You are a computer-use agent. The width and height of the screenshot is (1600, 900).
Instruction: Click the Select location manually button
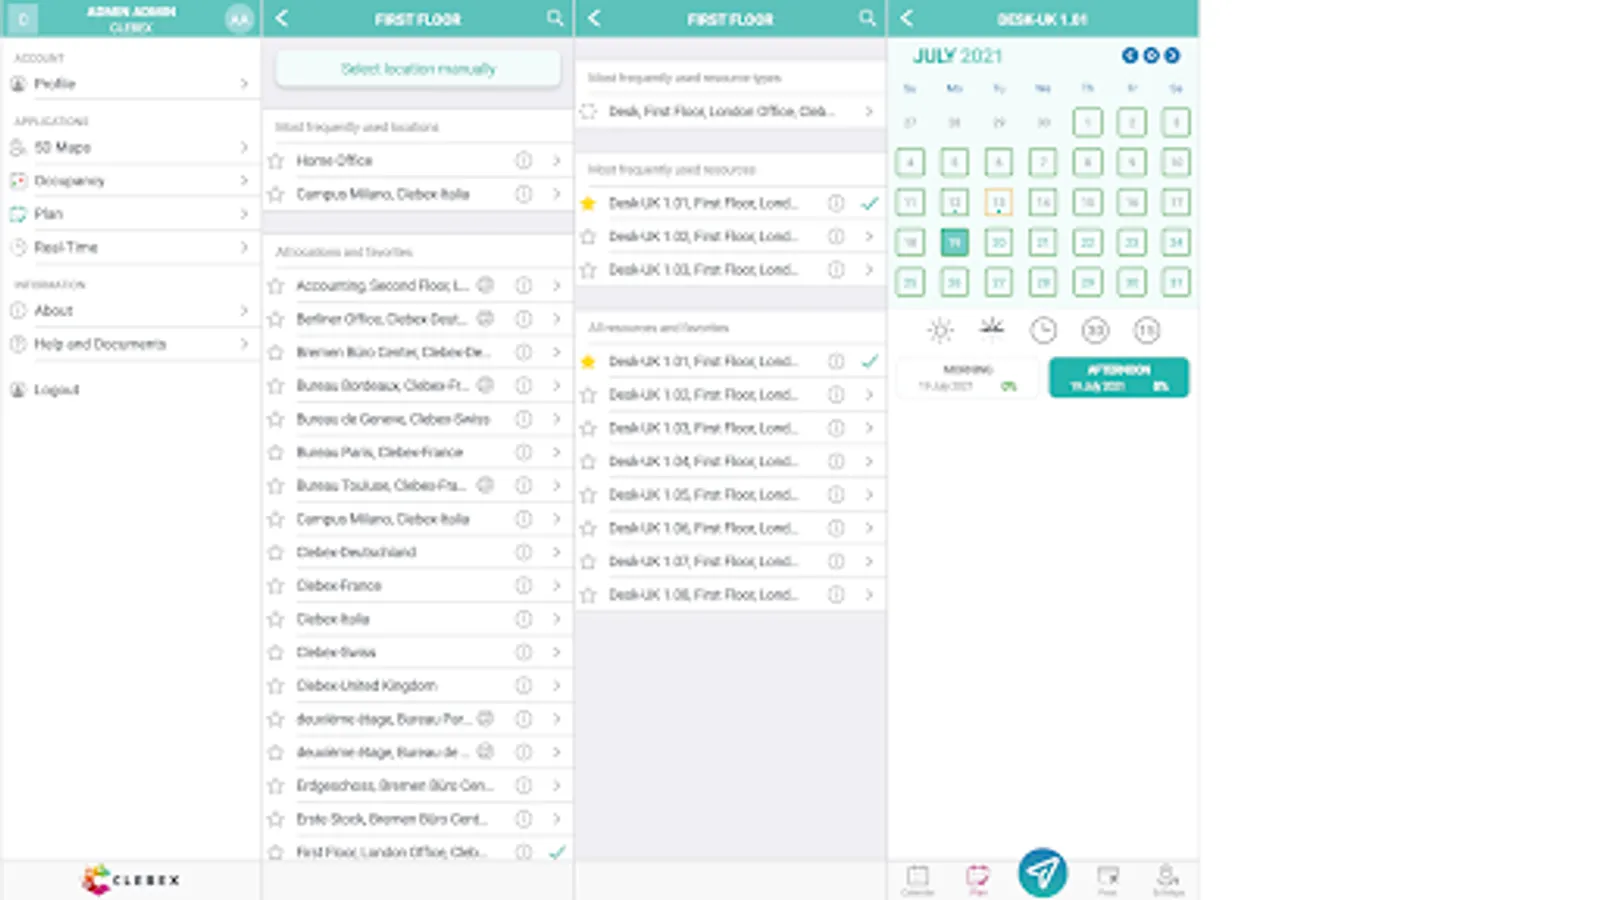tap(417, 68)
